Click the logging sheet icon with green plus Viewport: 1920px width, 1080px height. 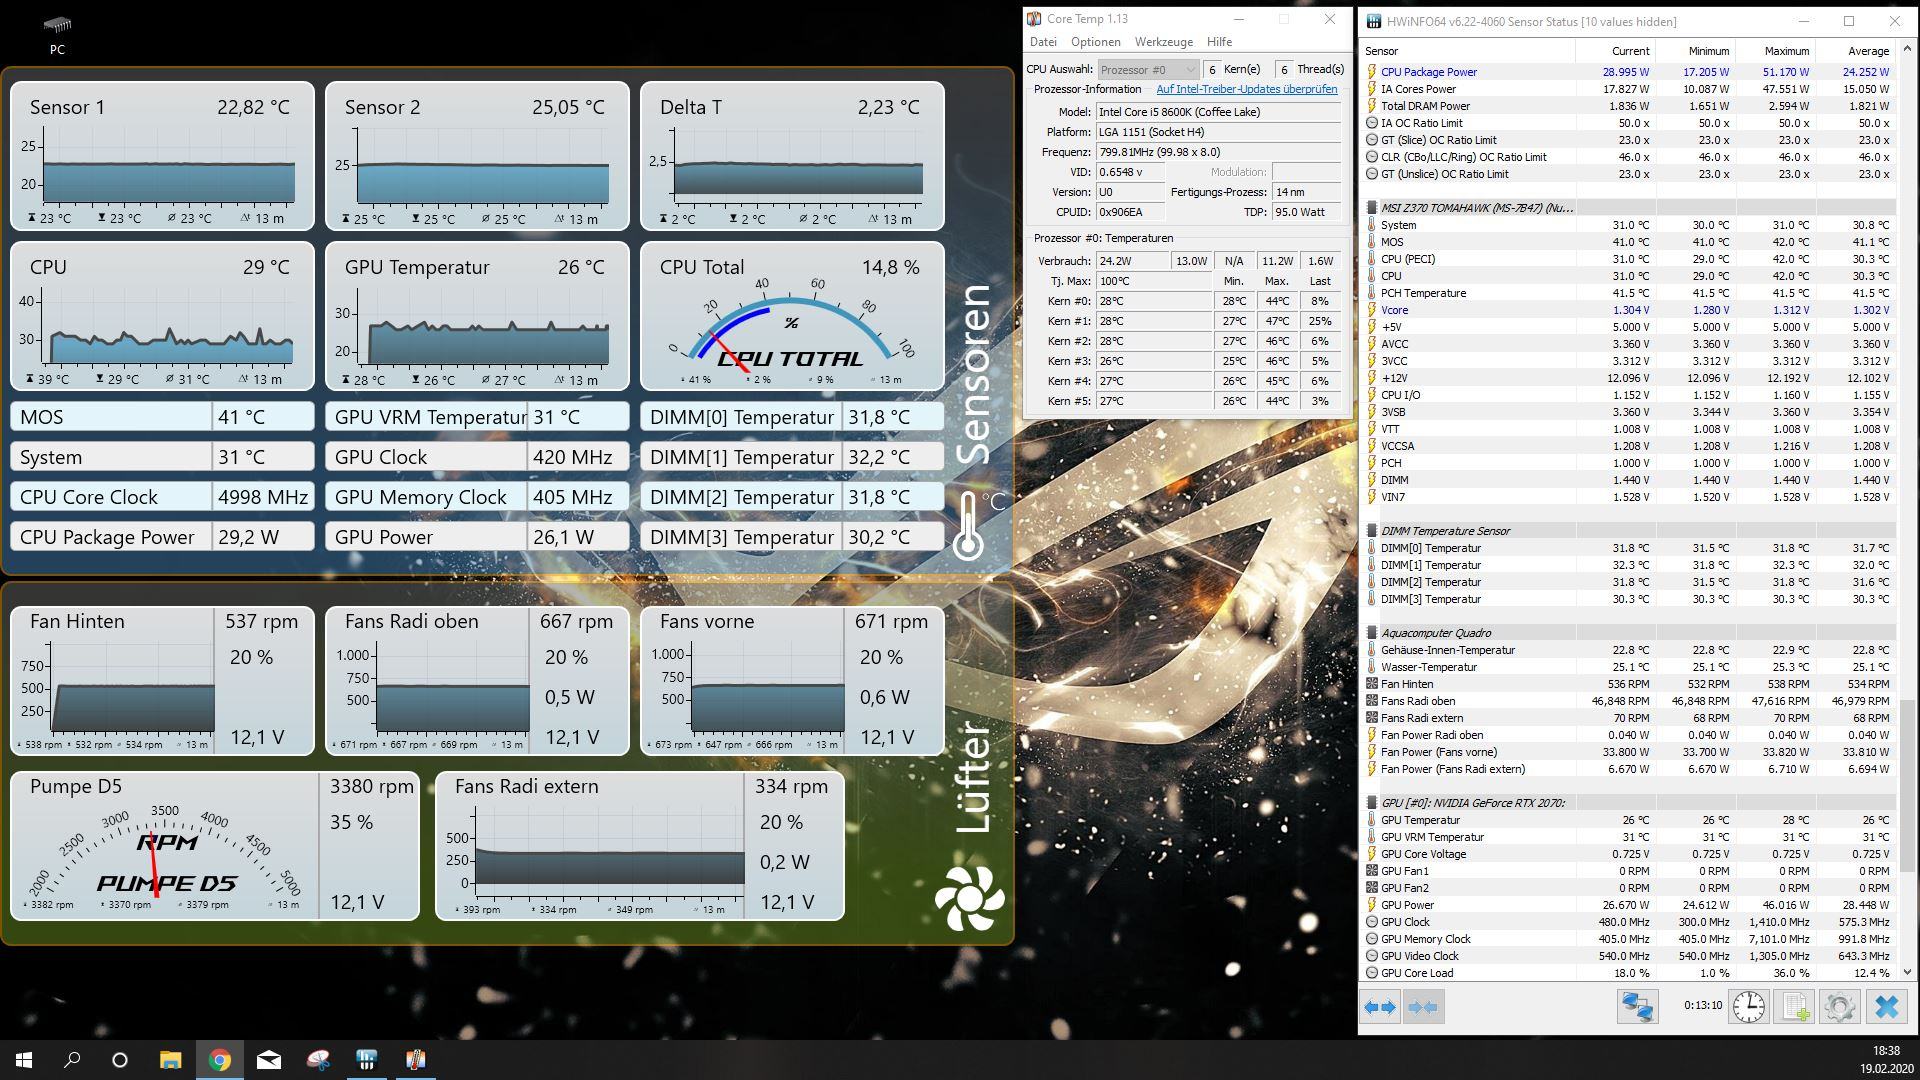click(1794, 1007)
